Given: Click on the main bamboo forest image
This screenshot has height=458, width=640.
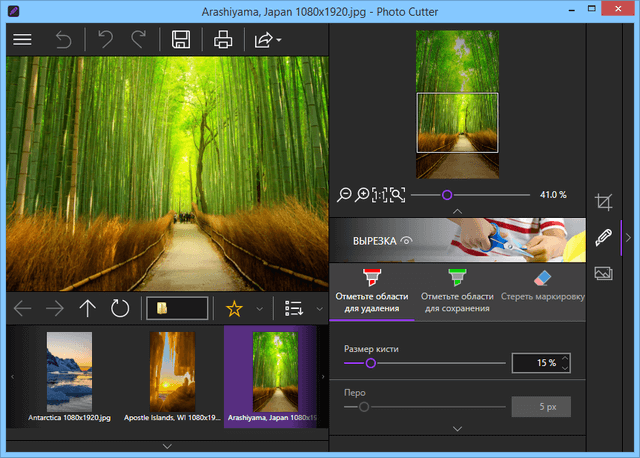Looking at the screenshot, I should tap(167, 173).
